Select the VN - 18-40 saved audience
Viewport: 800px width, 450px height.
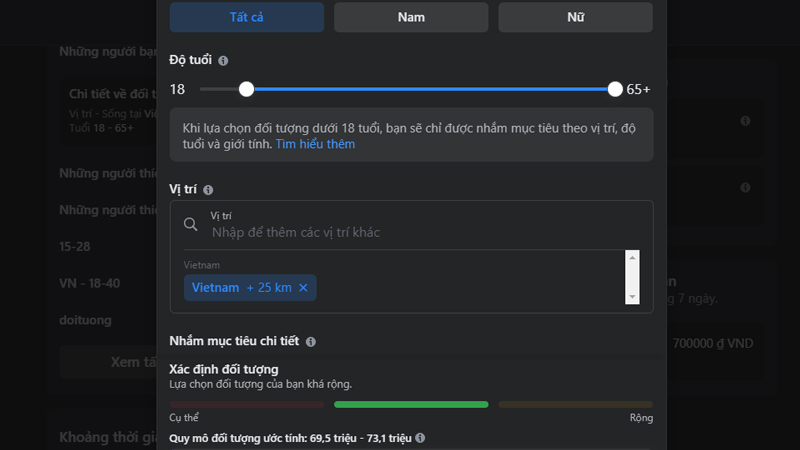[x=90, y=283]
